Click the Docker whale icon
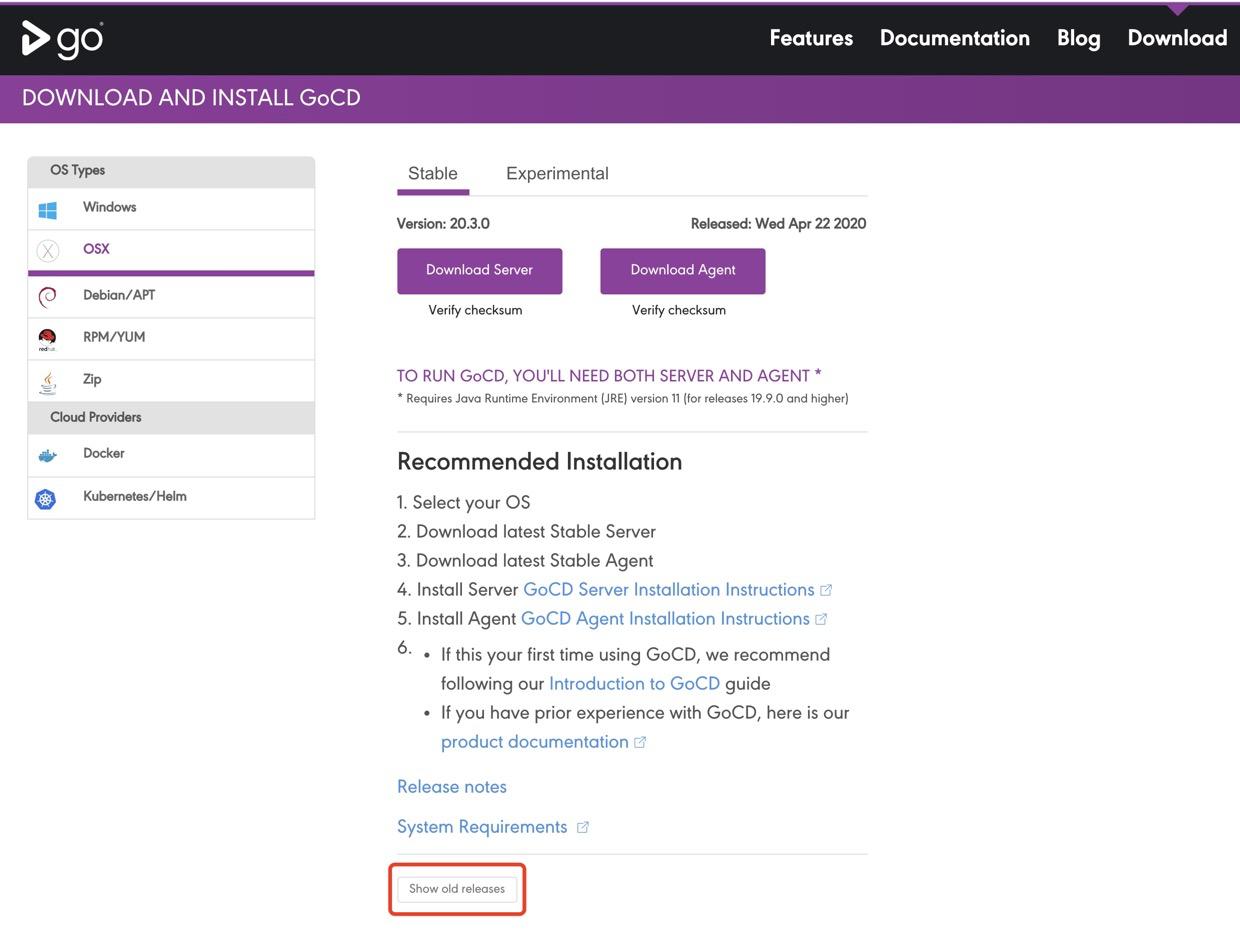This screenshot has width=1240, height=935. tap(47, 455)
